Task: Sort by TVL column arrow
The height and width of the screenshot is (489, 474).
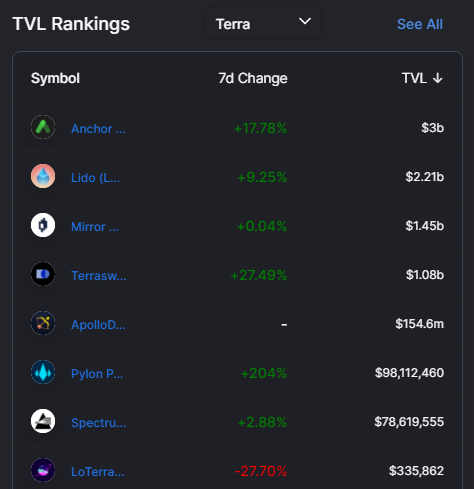Action: coord(438,78)
